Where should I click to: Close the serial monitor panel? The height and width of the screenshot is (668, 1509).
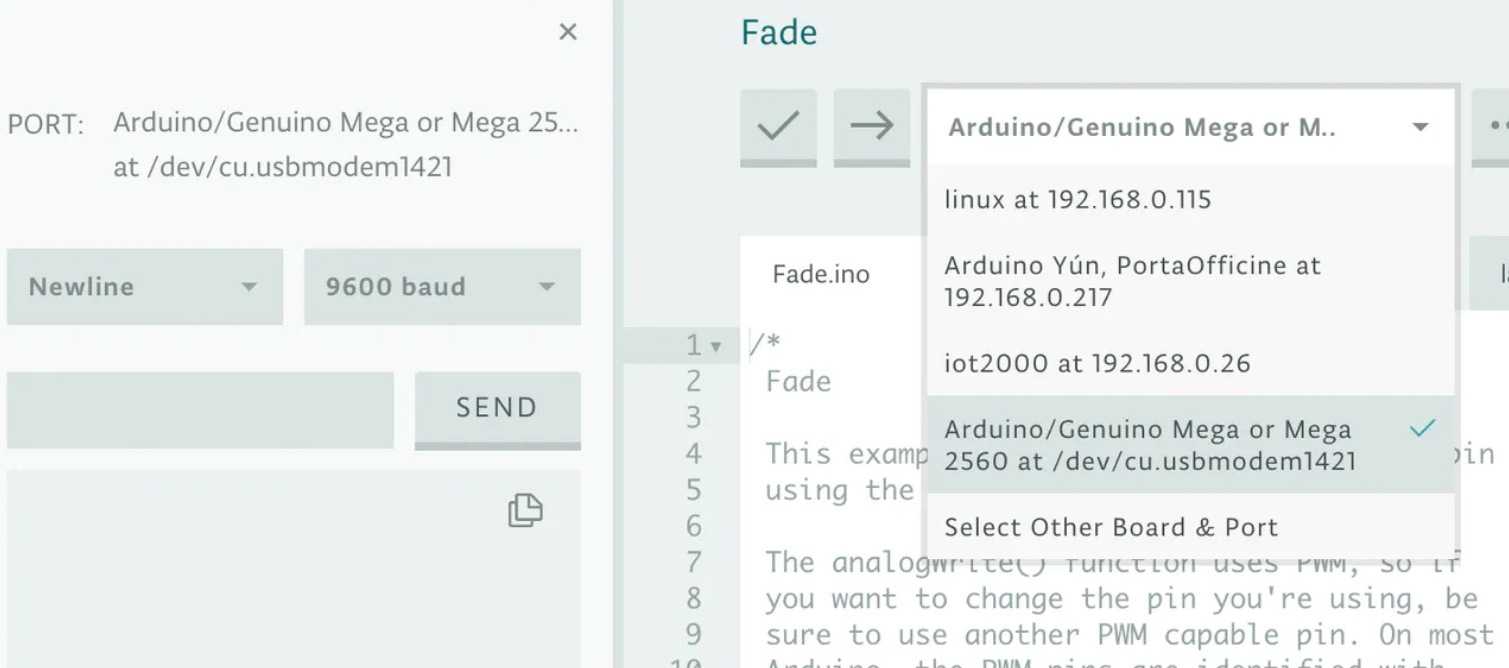(x=568, y=32)
